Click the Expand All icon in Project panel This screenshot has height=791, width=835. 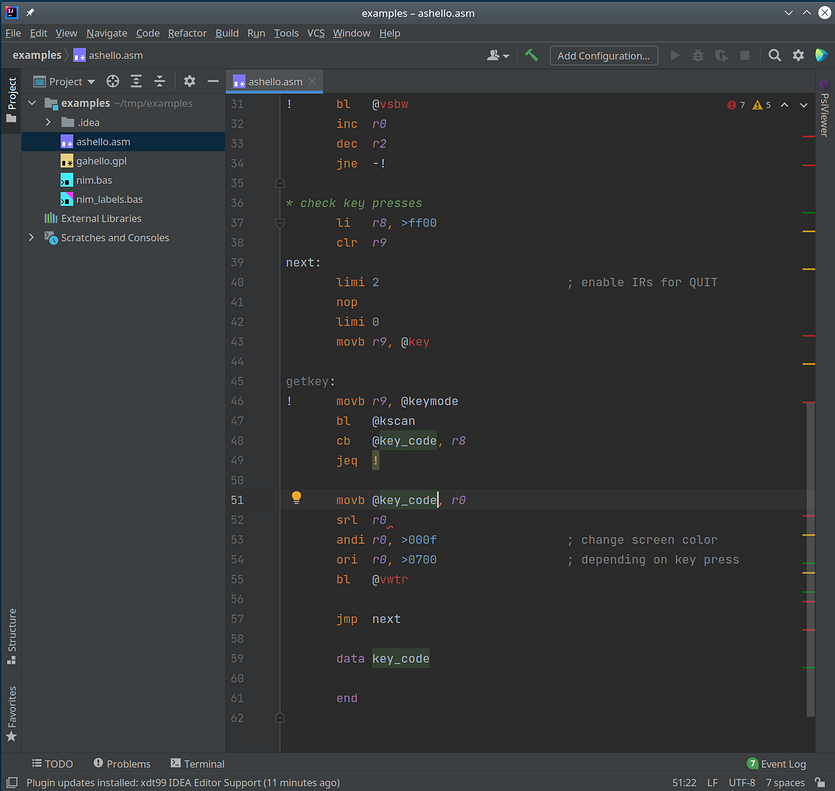[x=136, y=81]
